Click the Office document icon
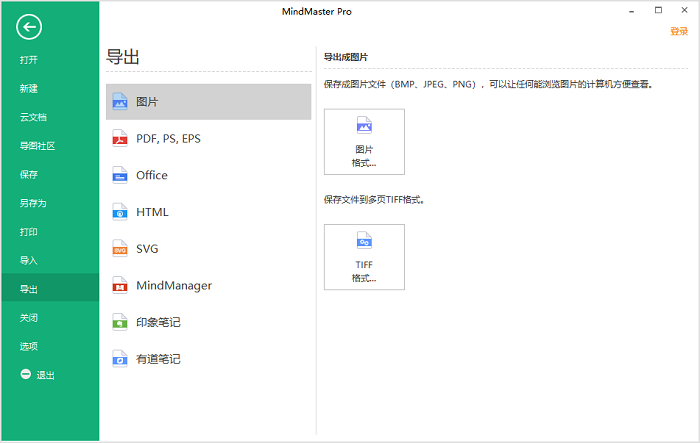Image resolution: width=700 pixels, height=443 pixels. point(120,175)
